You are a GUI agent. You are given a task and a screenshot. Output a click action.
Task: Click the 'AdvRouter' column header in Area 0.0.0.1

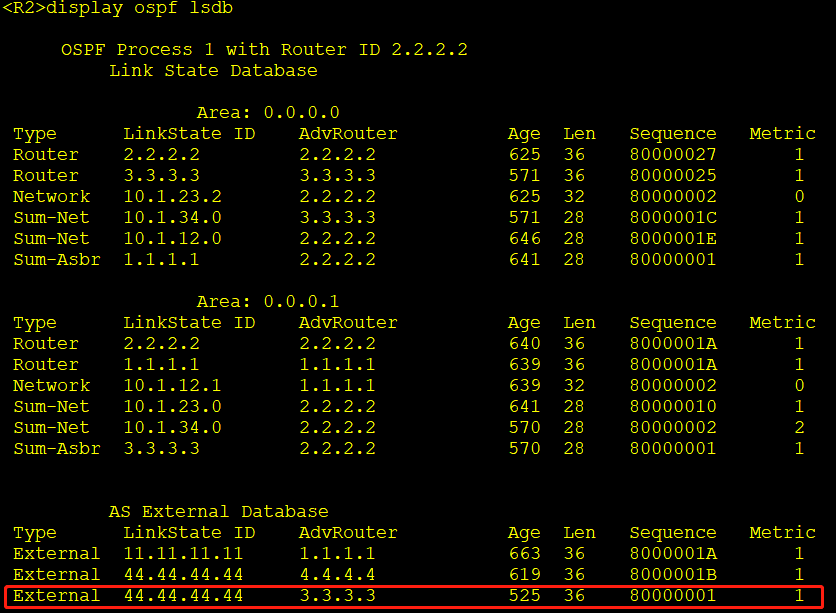pos(348,322)
